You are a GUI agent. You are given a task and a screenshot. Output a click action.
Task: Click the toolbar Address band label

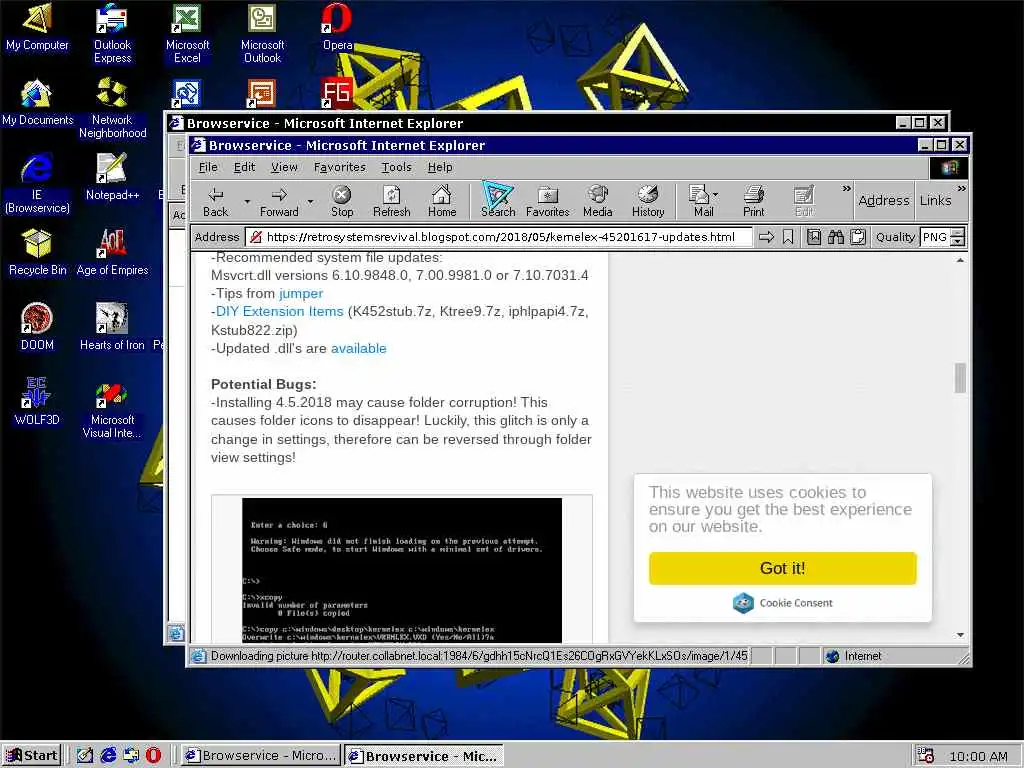coord(884,200)
